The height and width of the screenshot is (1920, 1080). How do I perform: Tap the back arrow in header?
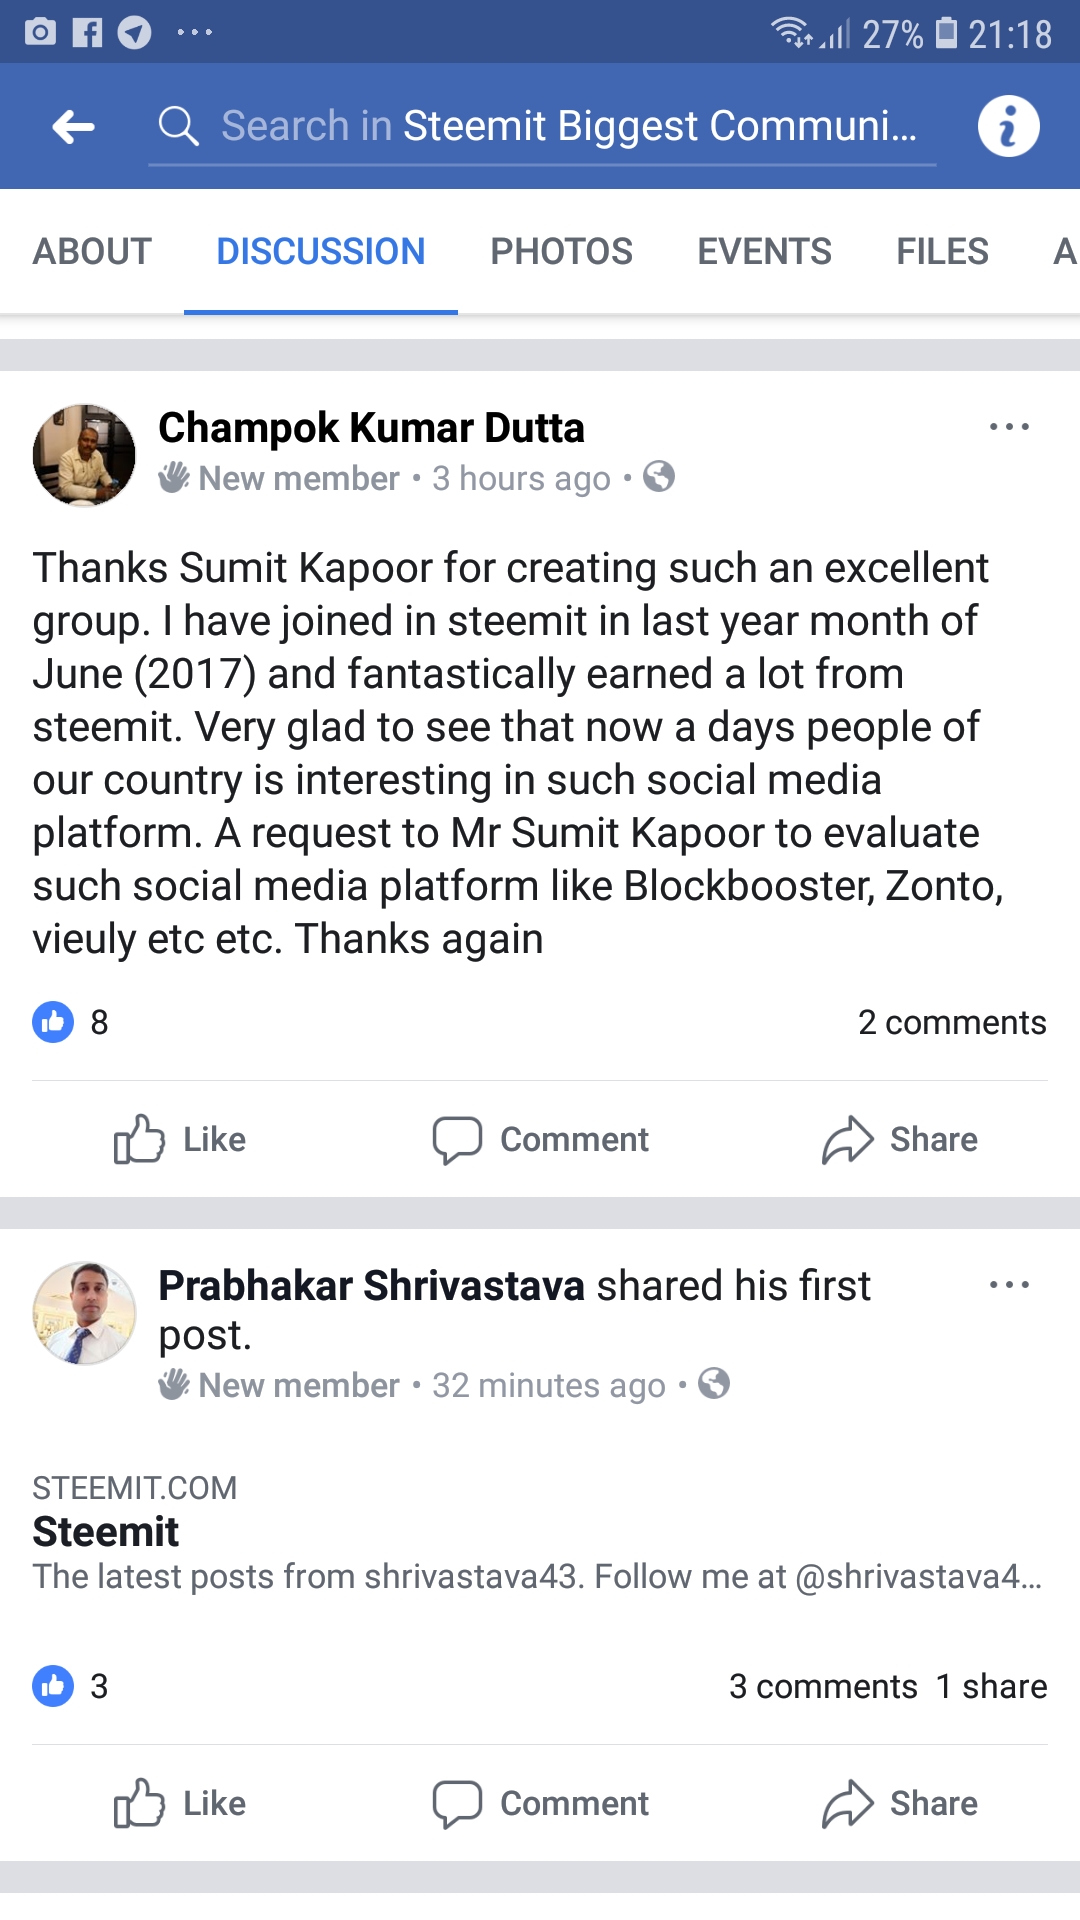point(73,127)
